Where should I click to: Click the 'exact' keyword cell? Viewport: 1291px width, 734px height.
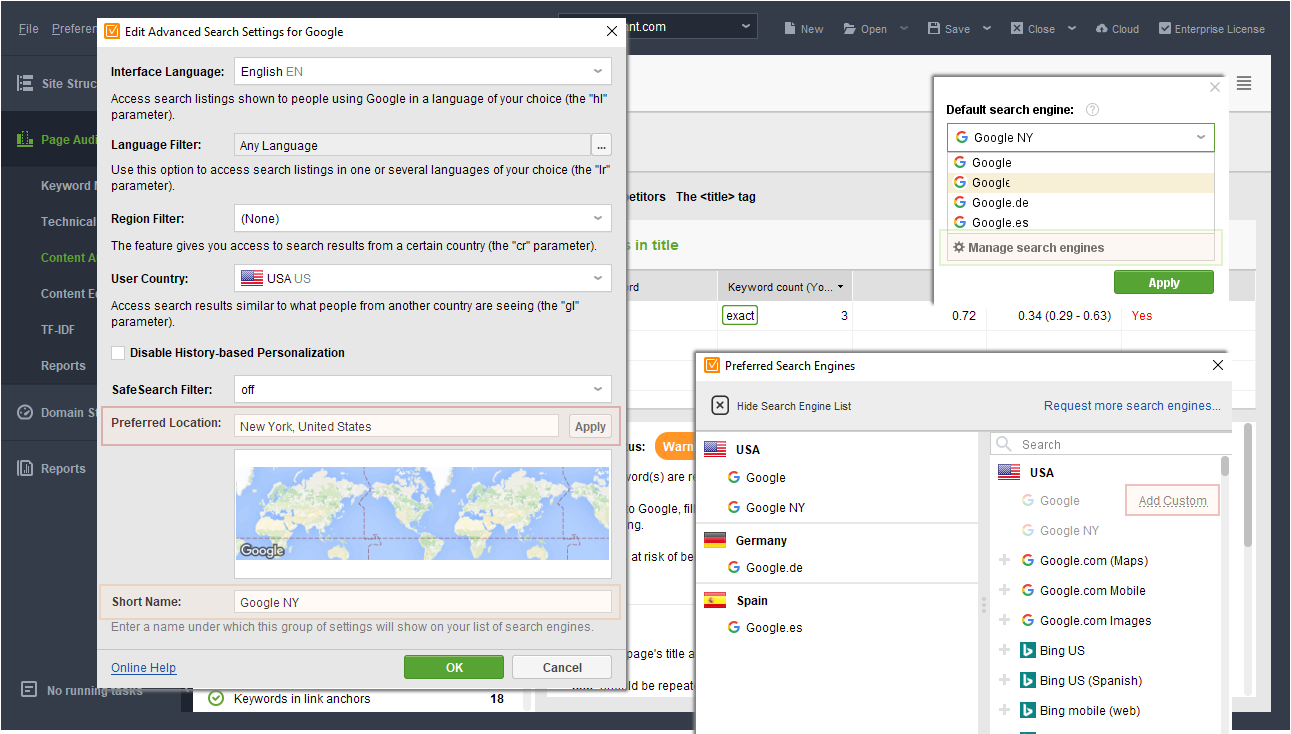(x=740, y=315)
